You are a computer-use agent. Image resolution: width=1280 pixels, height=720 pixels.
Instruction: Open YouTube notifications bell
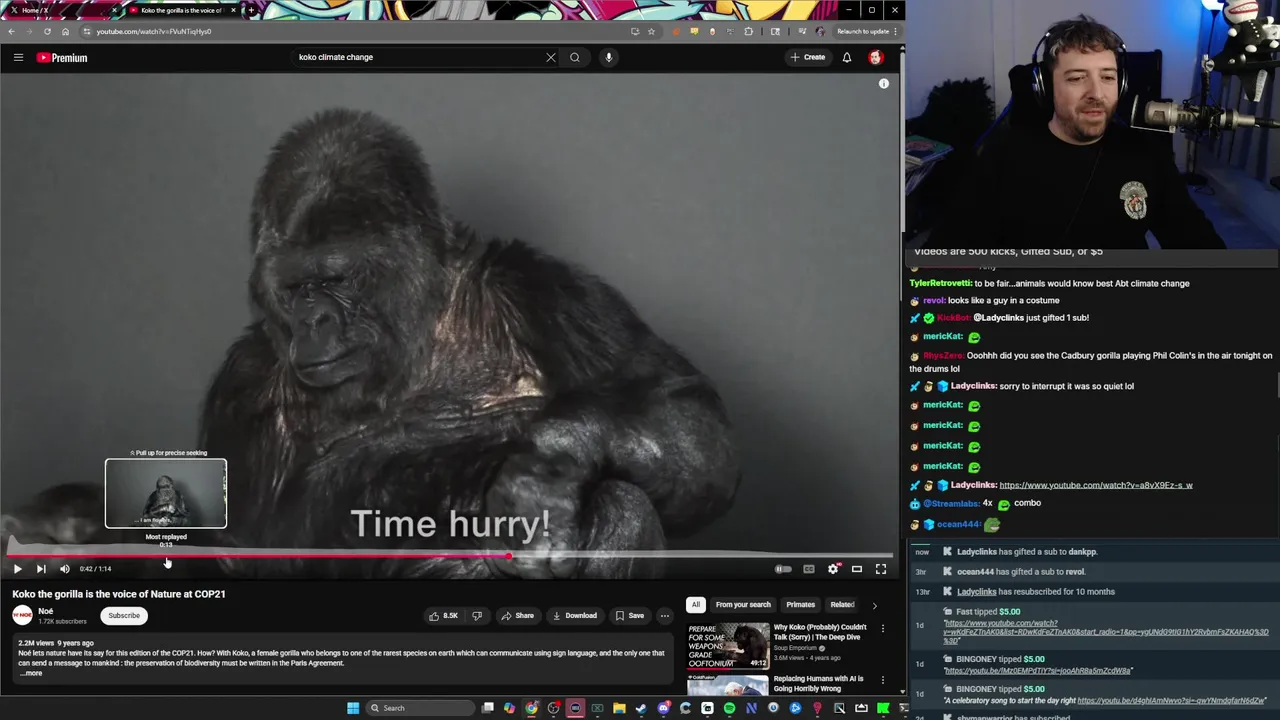pos(846,57)
